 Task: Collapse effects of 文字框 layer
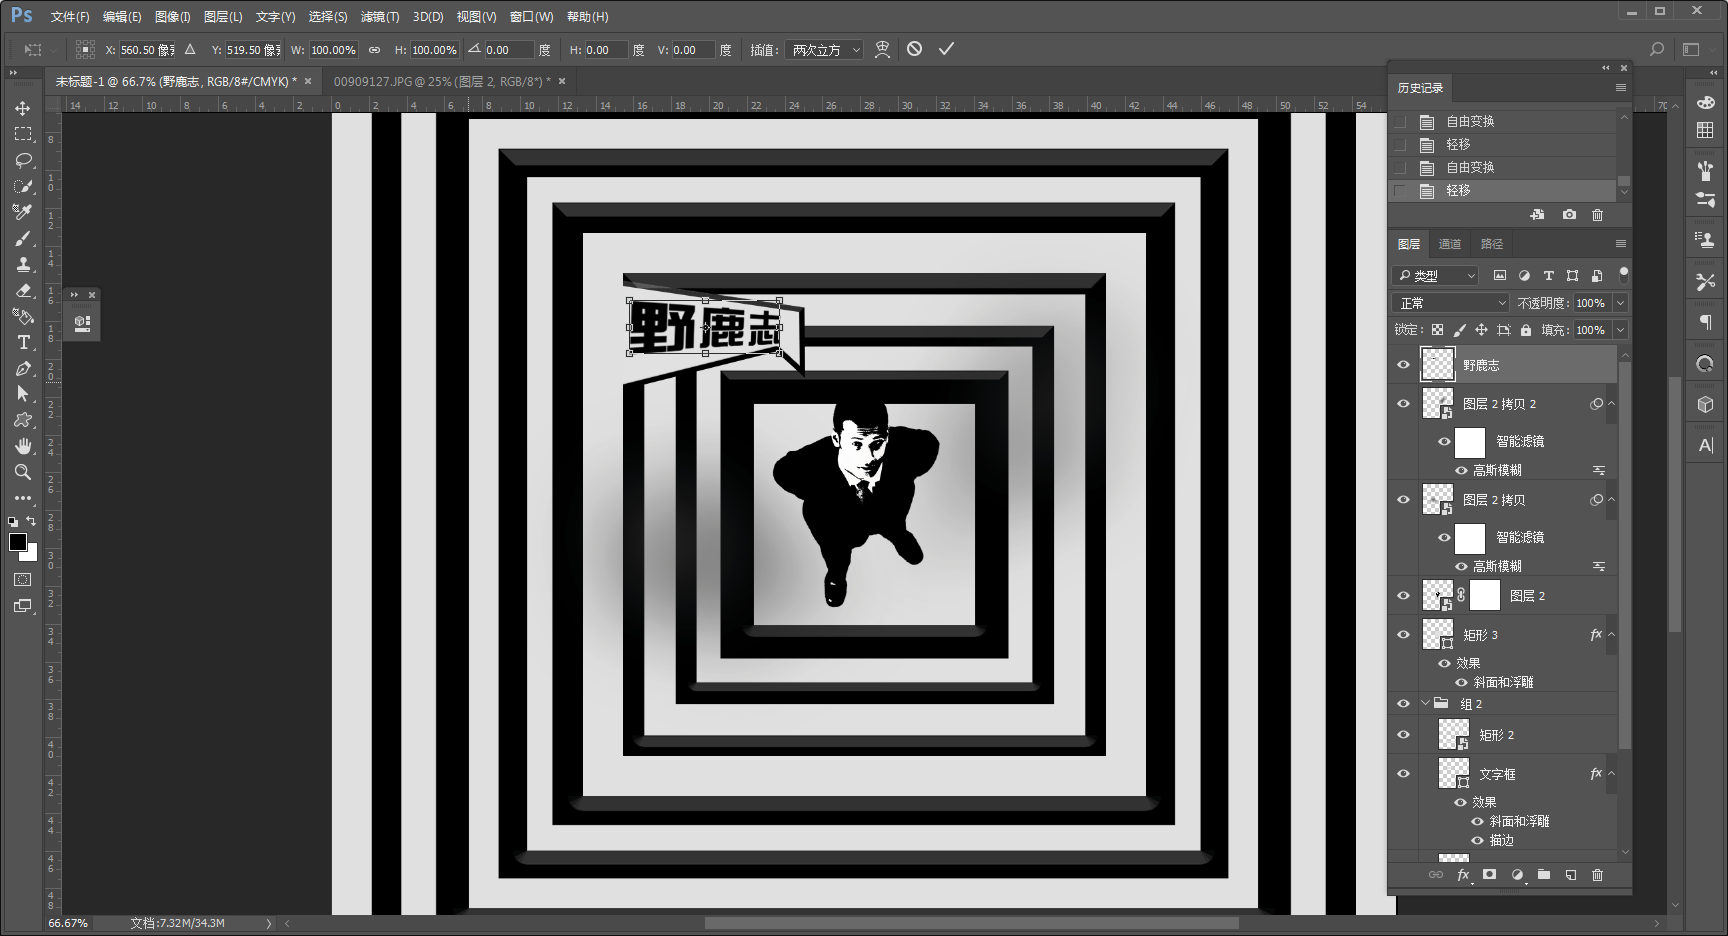(1611, 774)
